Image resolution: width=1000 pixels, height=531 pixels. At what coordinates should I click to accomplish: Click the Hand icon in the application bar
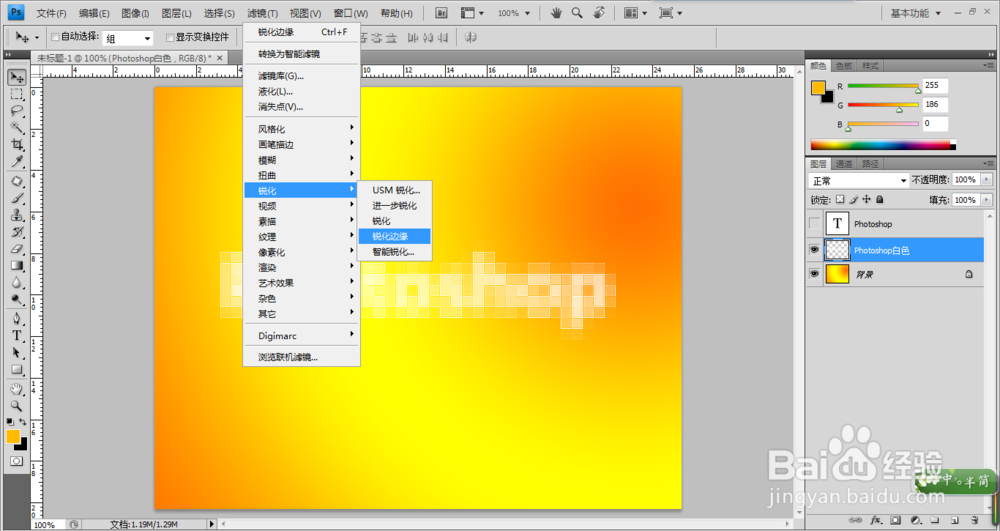[x=556, y=13]
